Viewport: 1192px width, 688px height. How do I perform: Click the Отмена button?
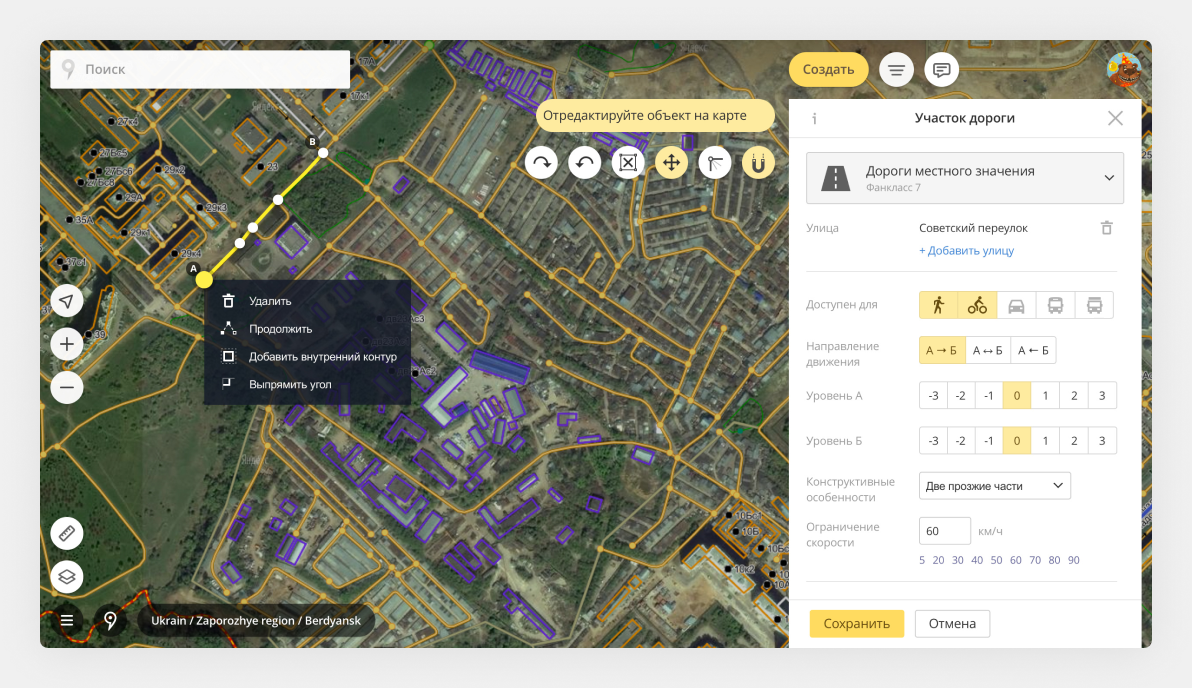(x=952, y=623)
